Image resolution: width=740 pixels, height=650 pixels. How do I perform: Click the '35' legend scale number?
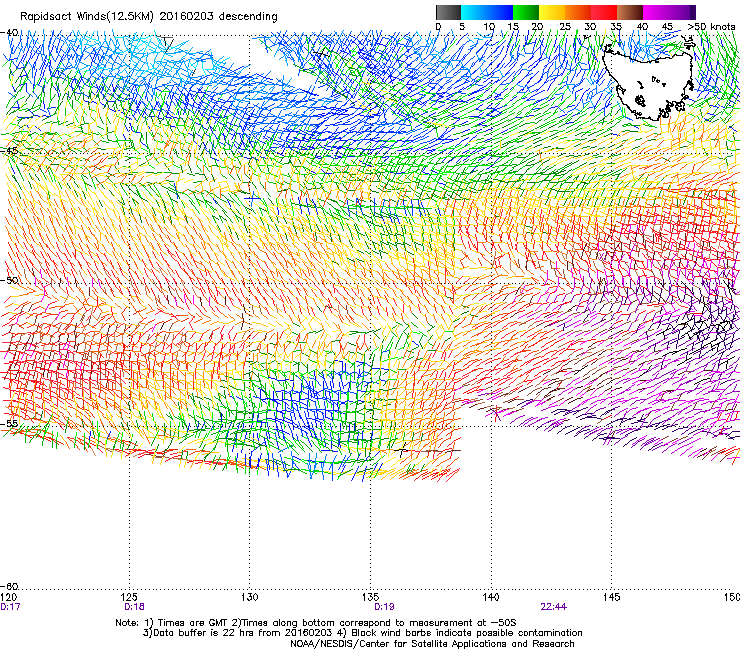pos(616,27)
